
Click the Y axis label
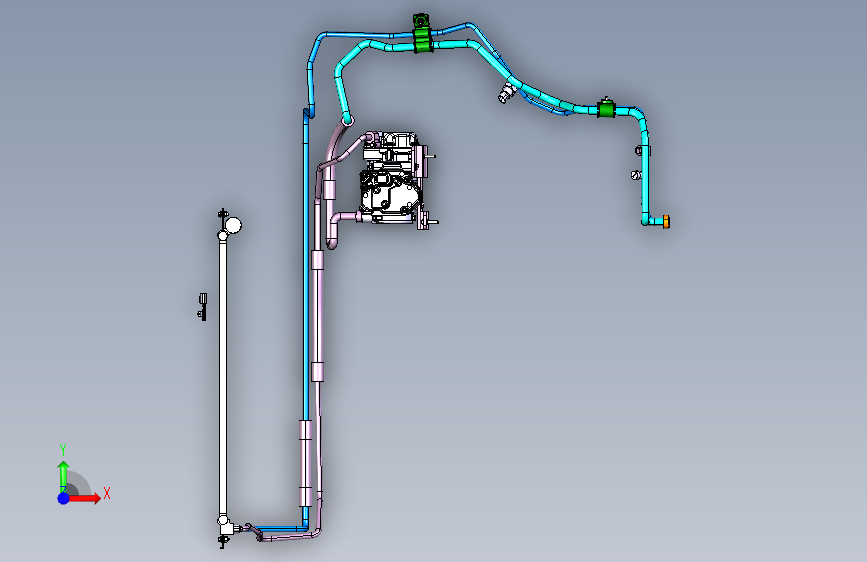click(63, 450)
